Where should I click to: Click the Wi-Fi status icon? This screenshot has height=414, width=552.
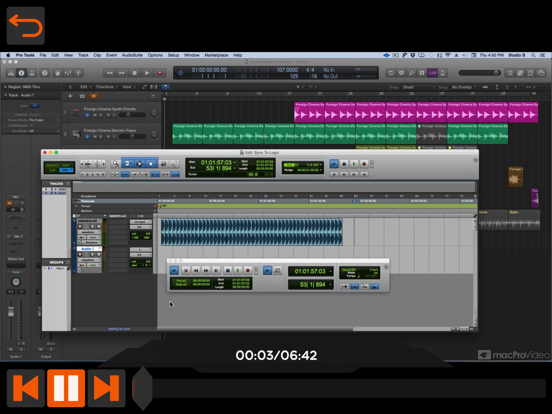point(448,55)
